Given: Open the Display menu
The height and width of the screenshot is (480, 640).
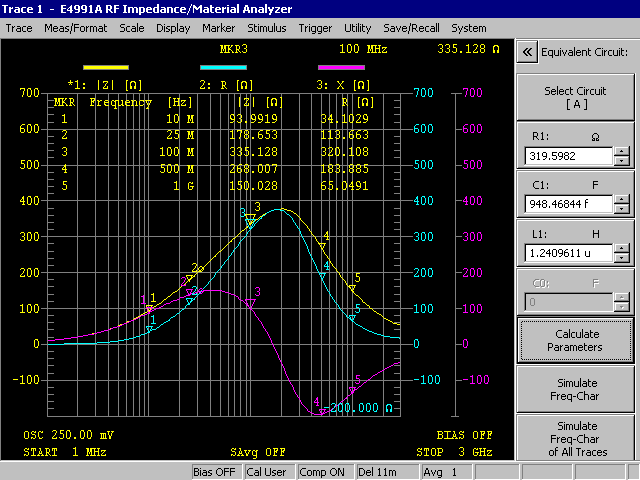Looking at the screenshot, I should click(173, 28).
